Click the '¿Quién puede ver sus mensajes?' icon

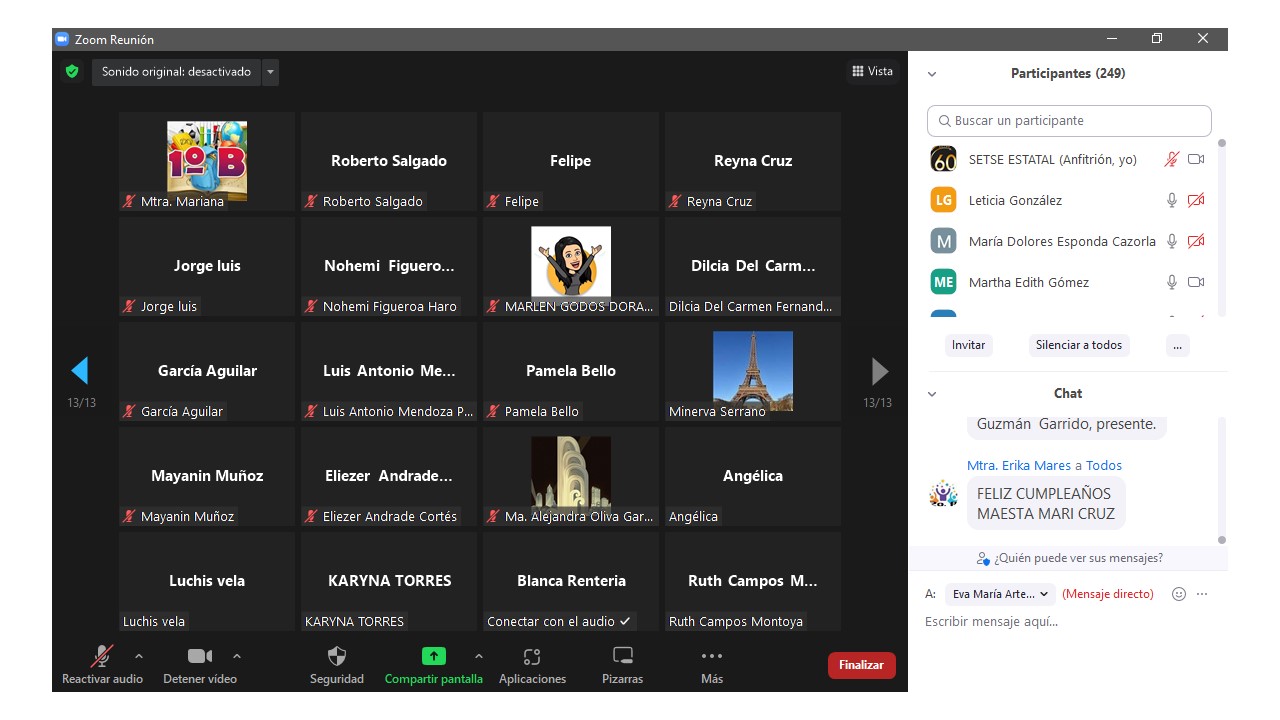tap(983, 558)
